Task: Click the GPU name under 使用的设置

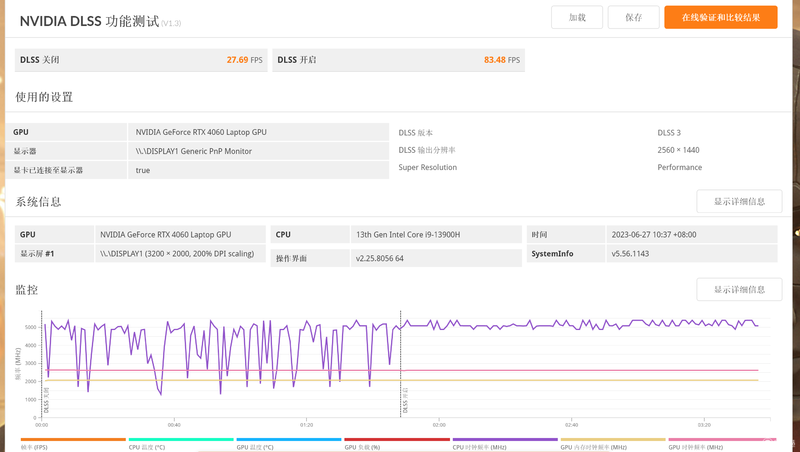Action: click(x=201, y=132)
